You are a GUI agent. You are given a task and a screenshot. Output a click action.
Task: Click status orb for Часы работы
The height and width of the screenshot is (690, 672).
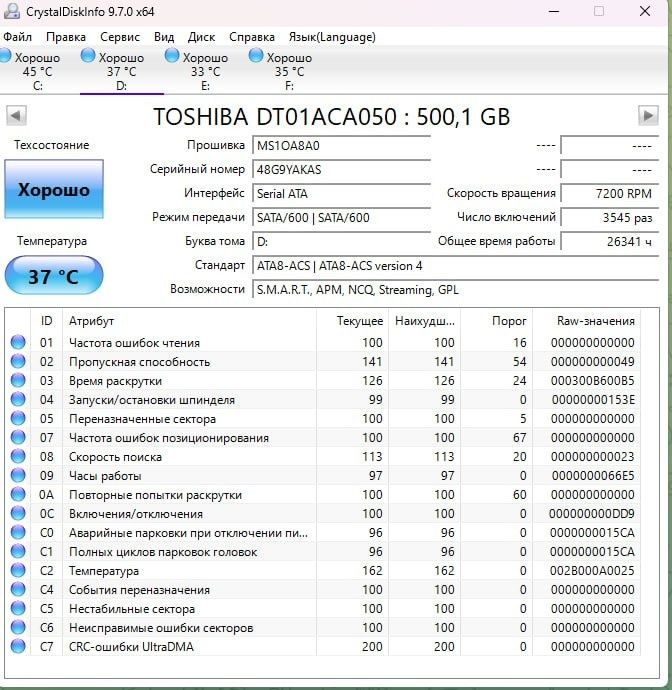tap(18, 475)
